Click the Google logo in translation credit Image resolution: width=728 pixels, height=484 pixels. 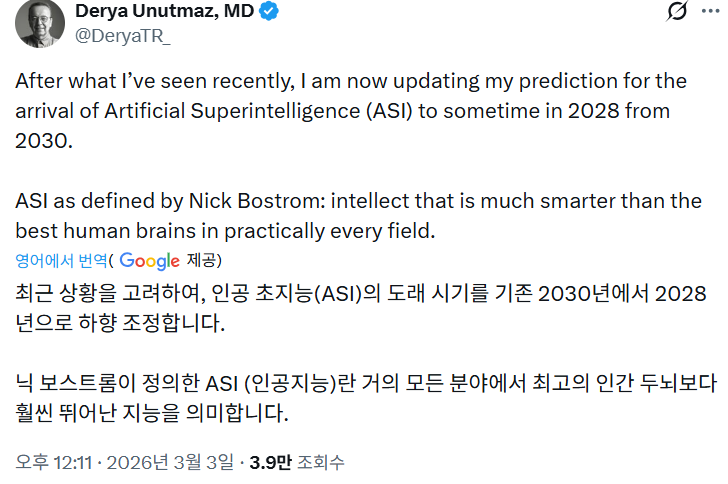pos(149,261)
